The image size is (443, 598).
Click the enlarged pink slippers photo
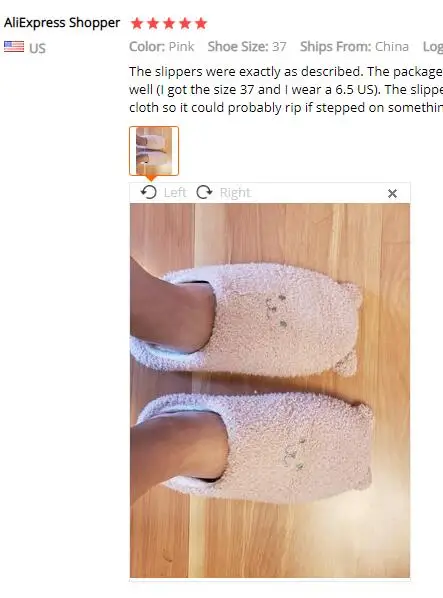coord(270,391)
